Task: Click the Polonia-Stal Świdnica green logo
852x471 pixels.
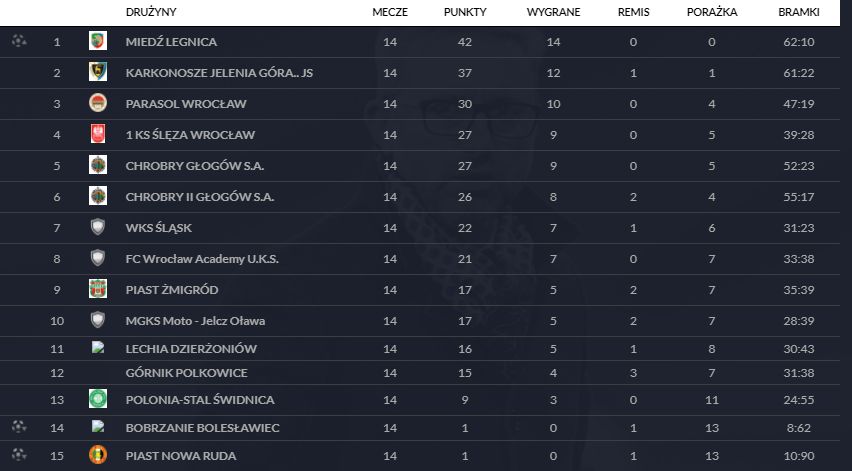Action: click(98, 398)
